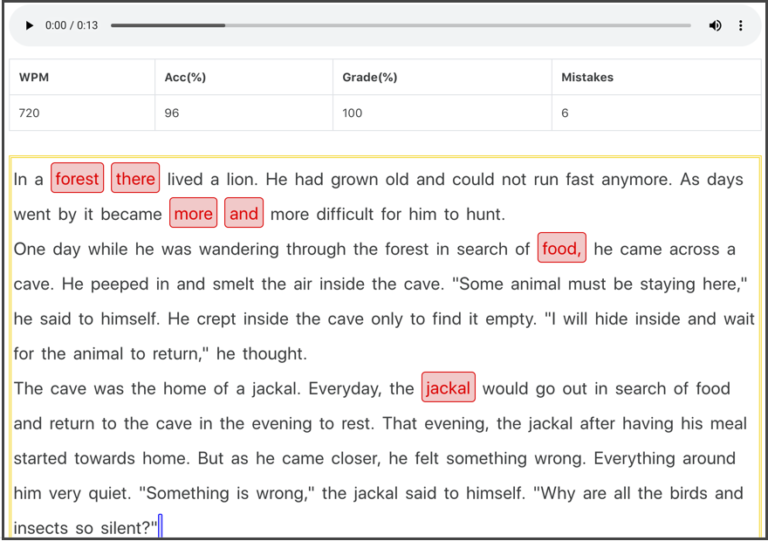Click the word 'closer,' in the passage
768x541 pixels.
pos(356,459)
